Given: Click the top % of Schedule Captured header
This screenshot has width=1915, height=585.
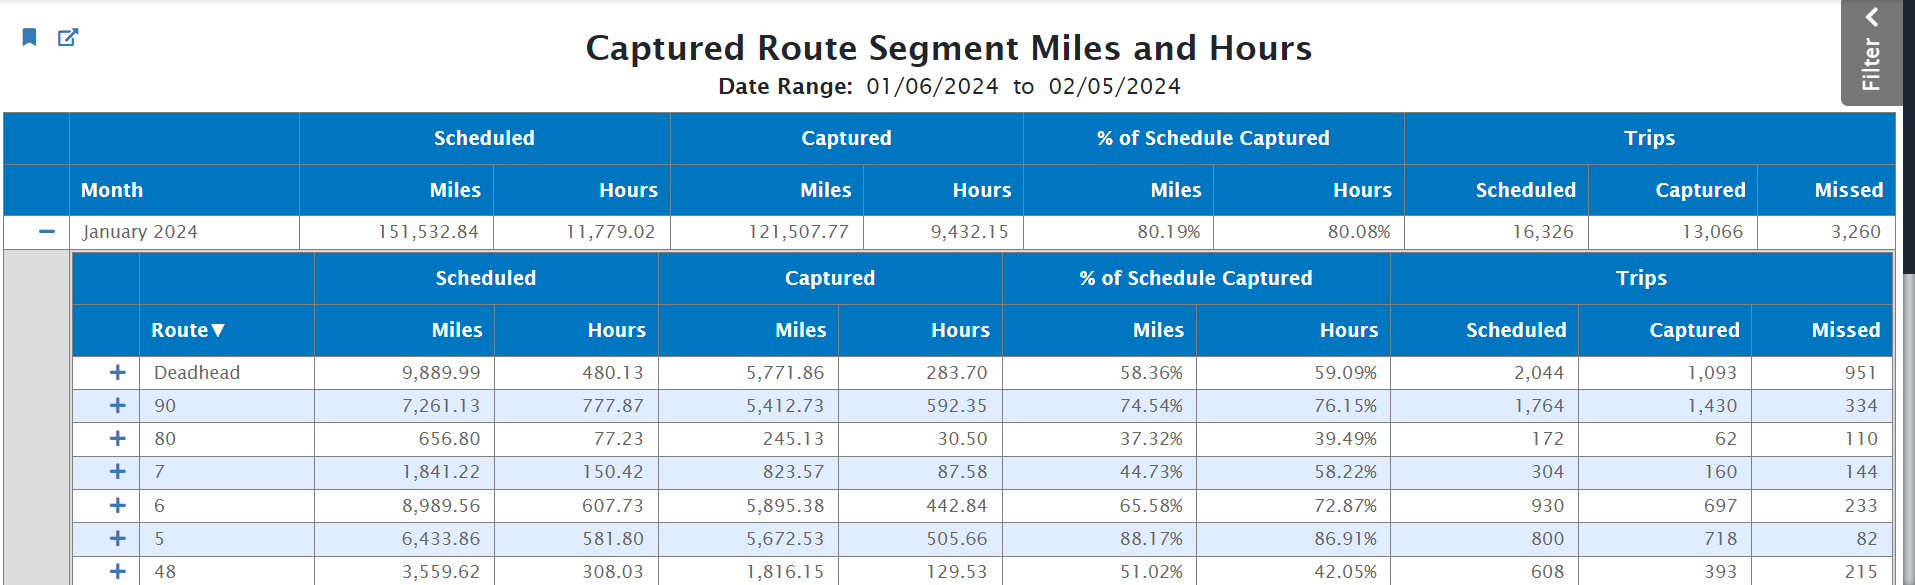Looking at the screenshot, I should tap(1213, 139).
